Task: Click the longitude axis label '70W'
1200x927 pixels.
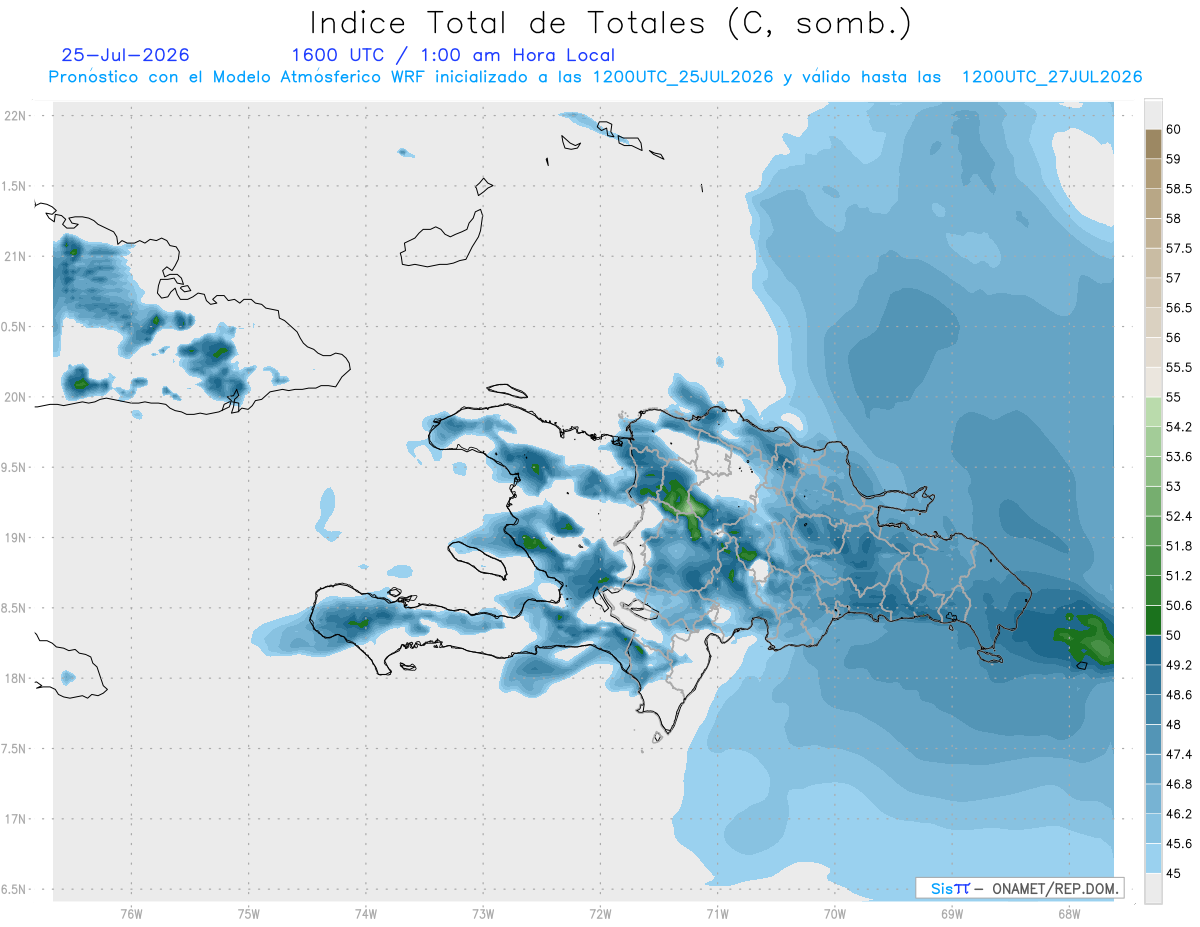Action: 834,914
